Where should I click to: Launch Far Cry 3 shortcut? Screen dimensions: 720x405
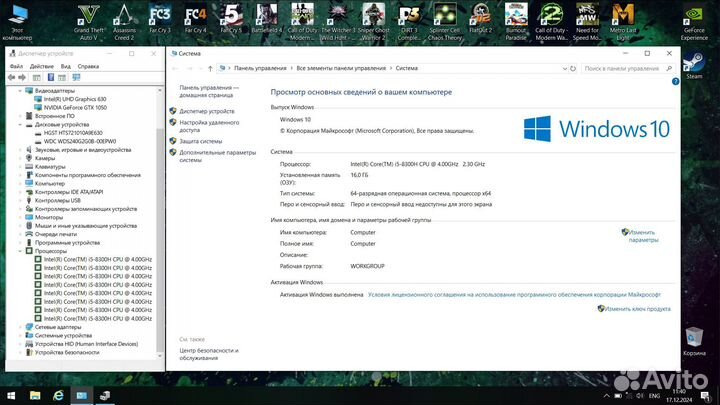click(x=160, y=19)
